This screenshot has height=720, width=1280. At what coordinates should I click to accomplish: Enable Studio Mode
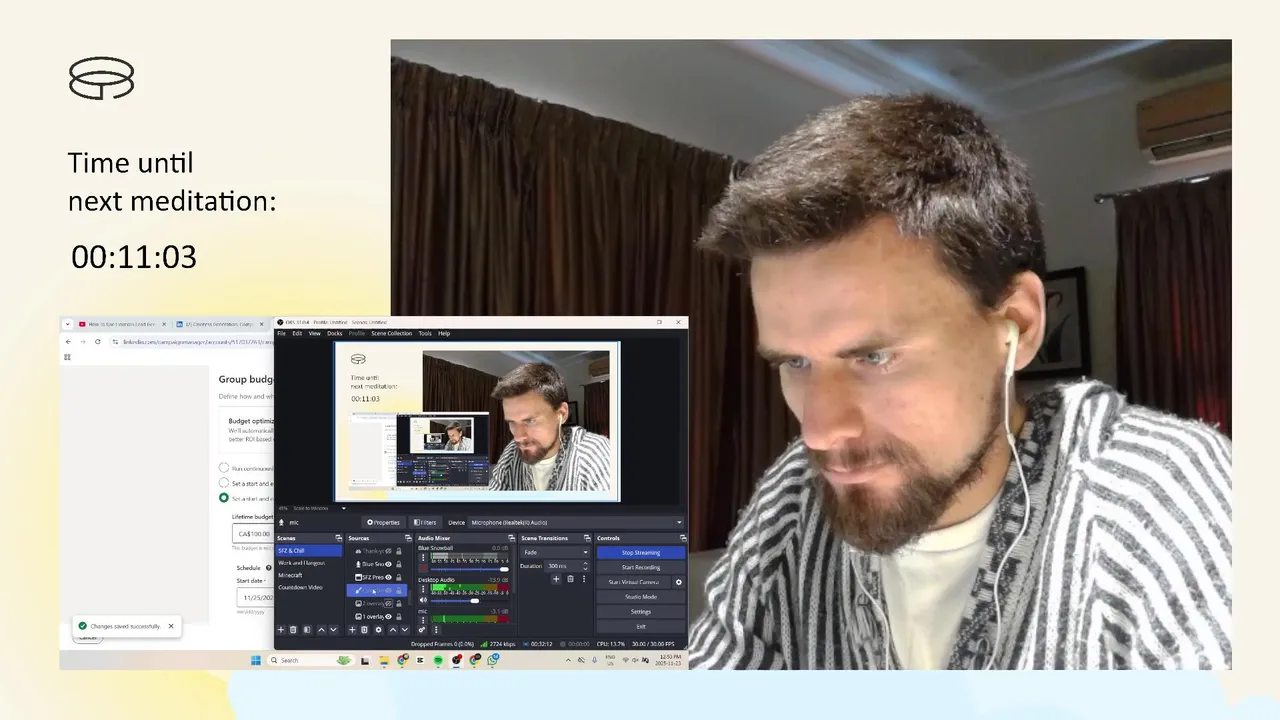(x=641, y=597)
